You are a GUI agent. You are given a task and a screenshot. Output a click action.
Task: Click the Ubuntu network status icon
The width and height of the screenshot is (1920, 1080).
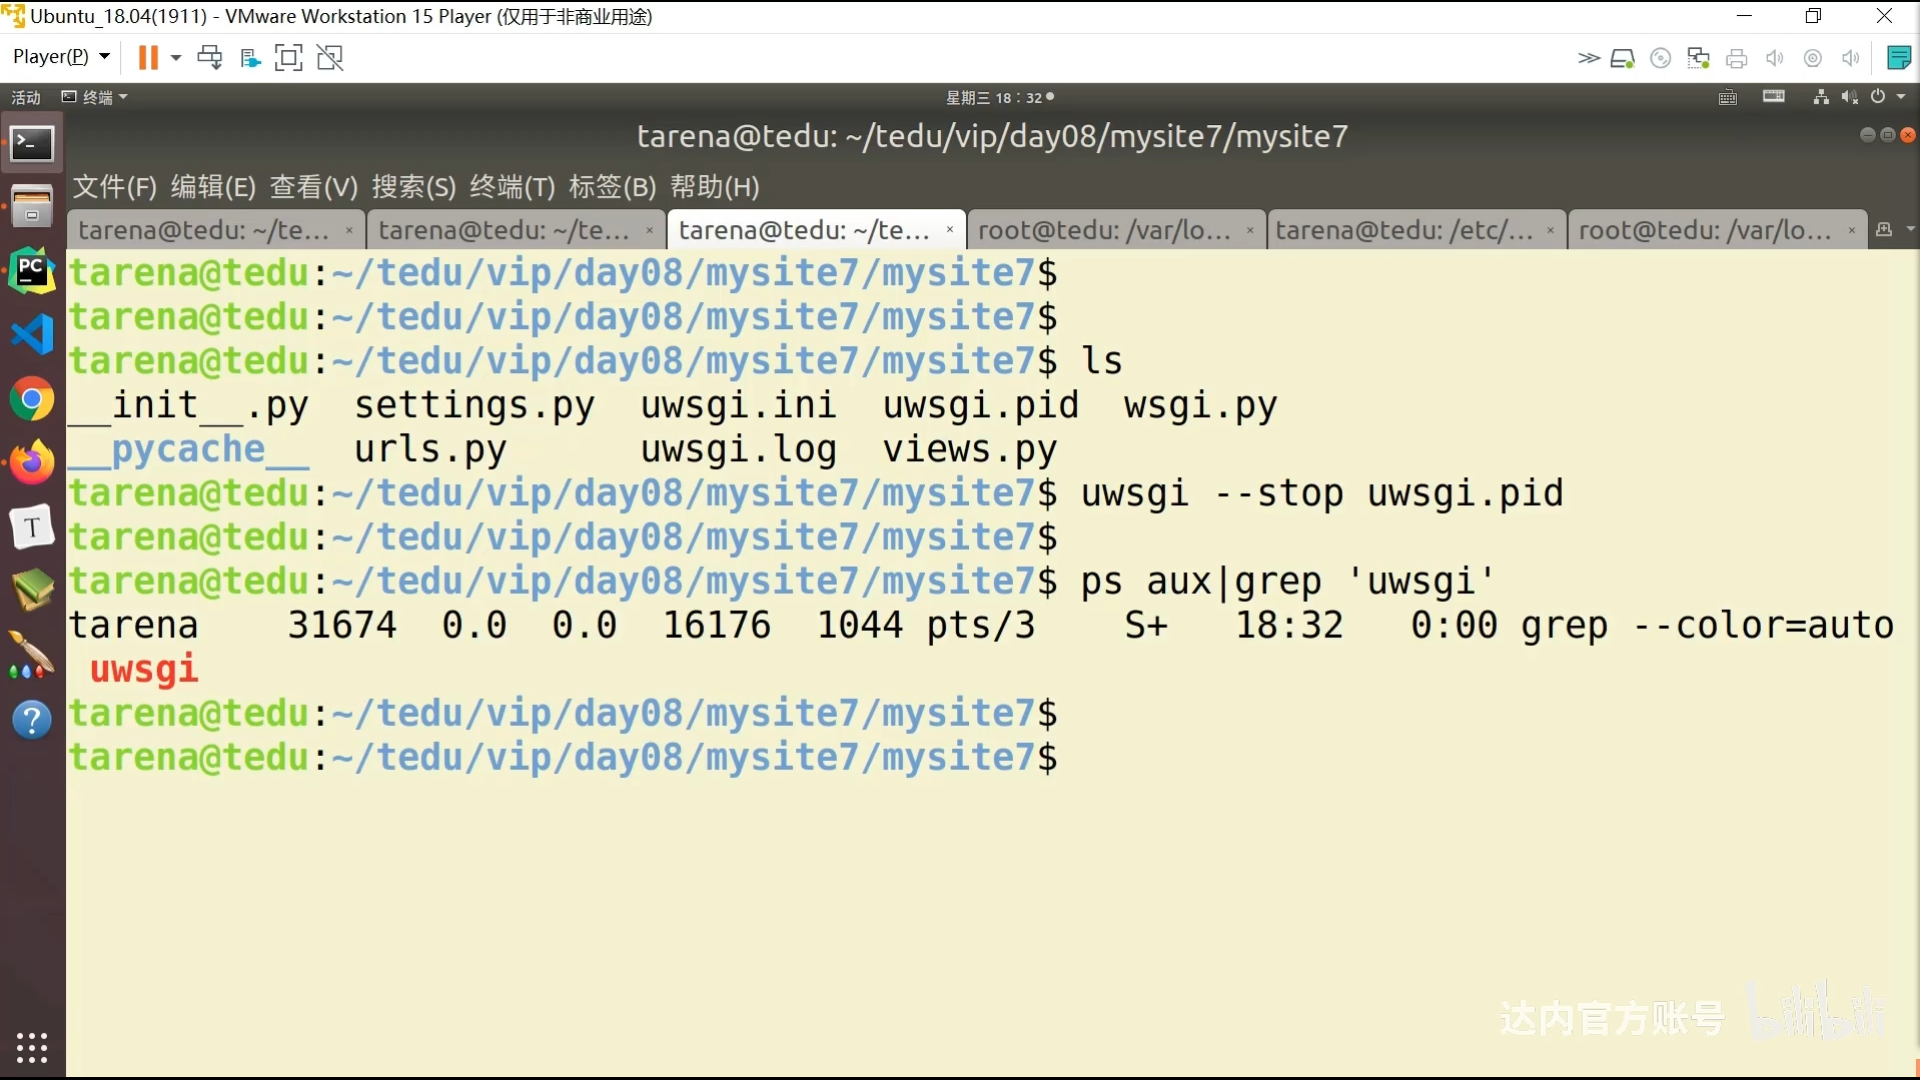1820,97
